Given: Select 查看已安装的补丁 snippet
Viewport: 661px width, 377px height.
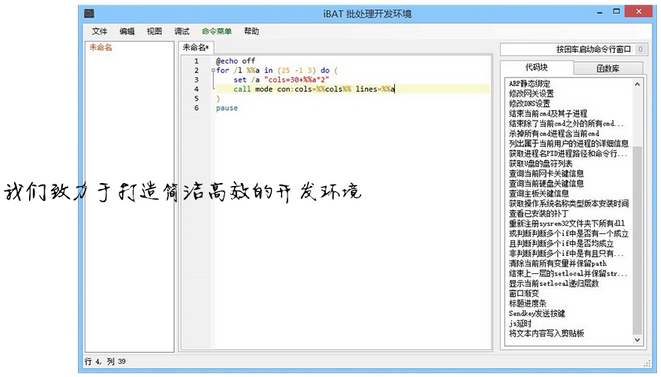Looking at the screenshot, I should 538,213.
